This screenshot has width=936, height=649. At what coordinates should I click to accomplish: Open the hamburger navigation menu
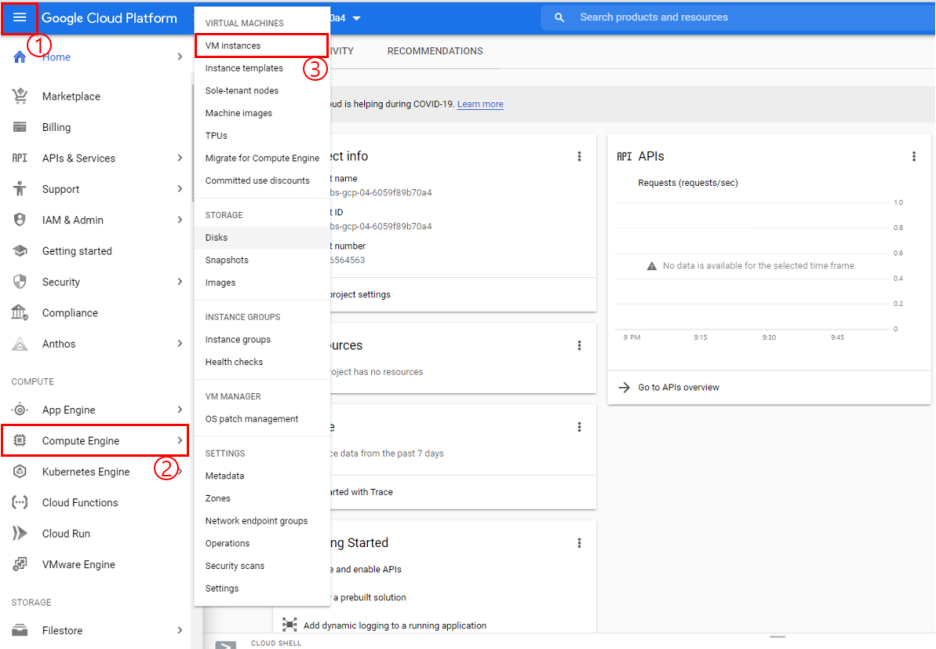pos(19,17)
